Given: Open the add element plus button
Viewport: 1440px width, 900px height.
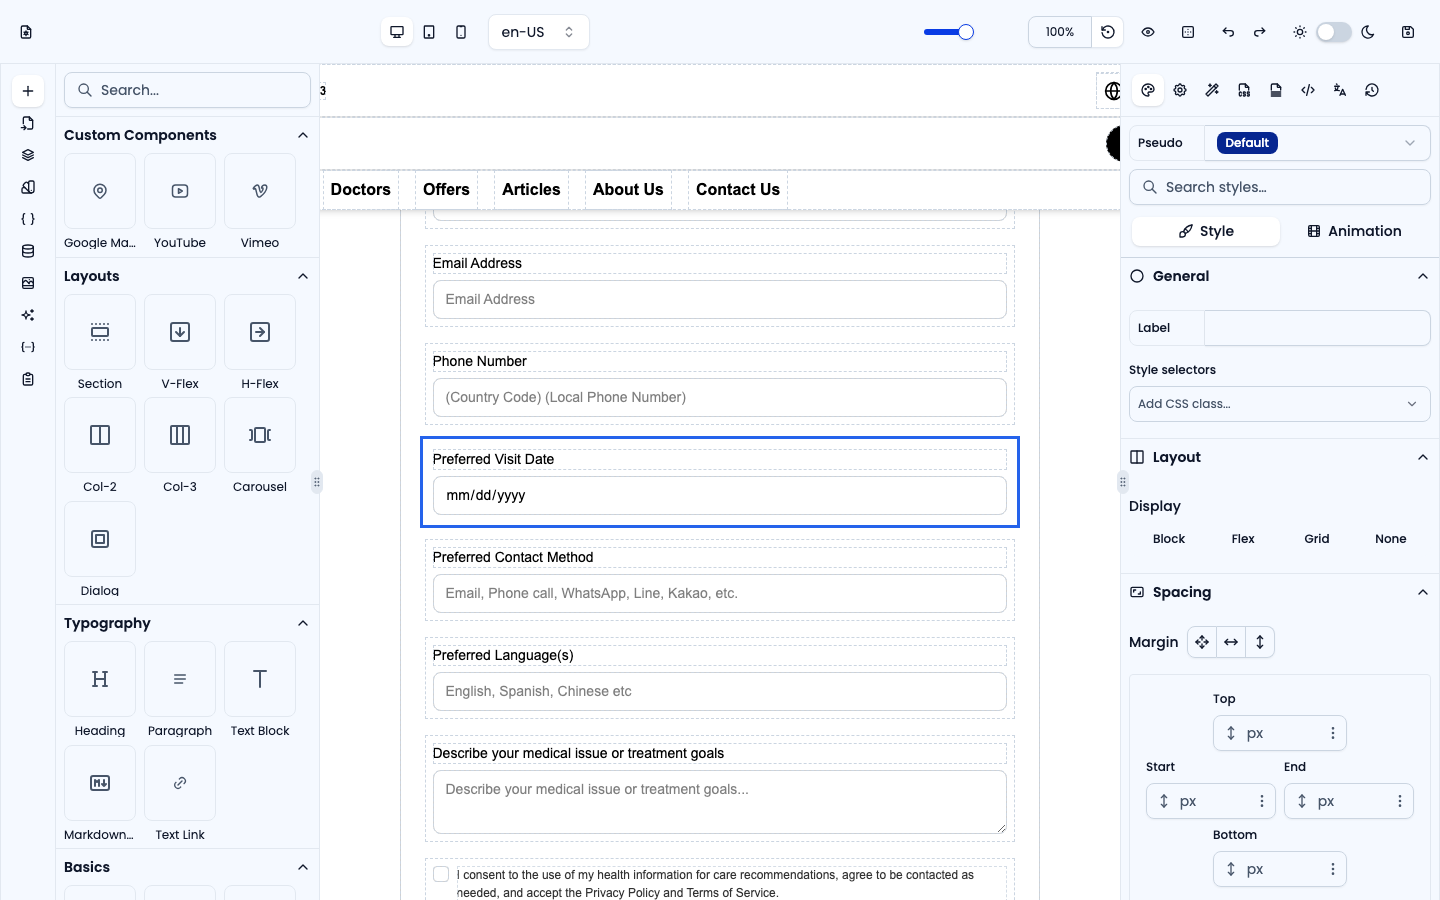Looking at the screenshot, I should pyautogui.click(x=28, y=91).
